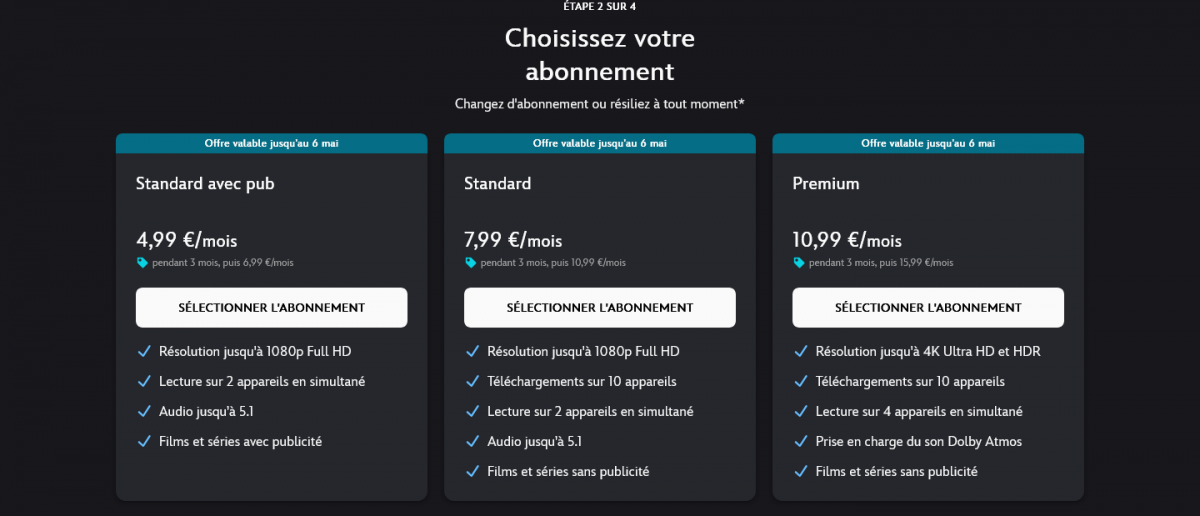Click the checkmark next to Dolby Atmos feature
Image resolution: width=1200 pixels, height=516 pixels.
(x=800, y=441)
